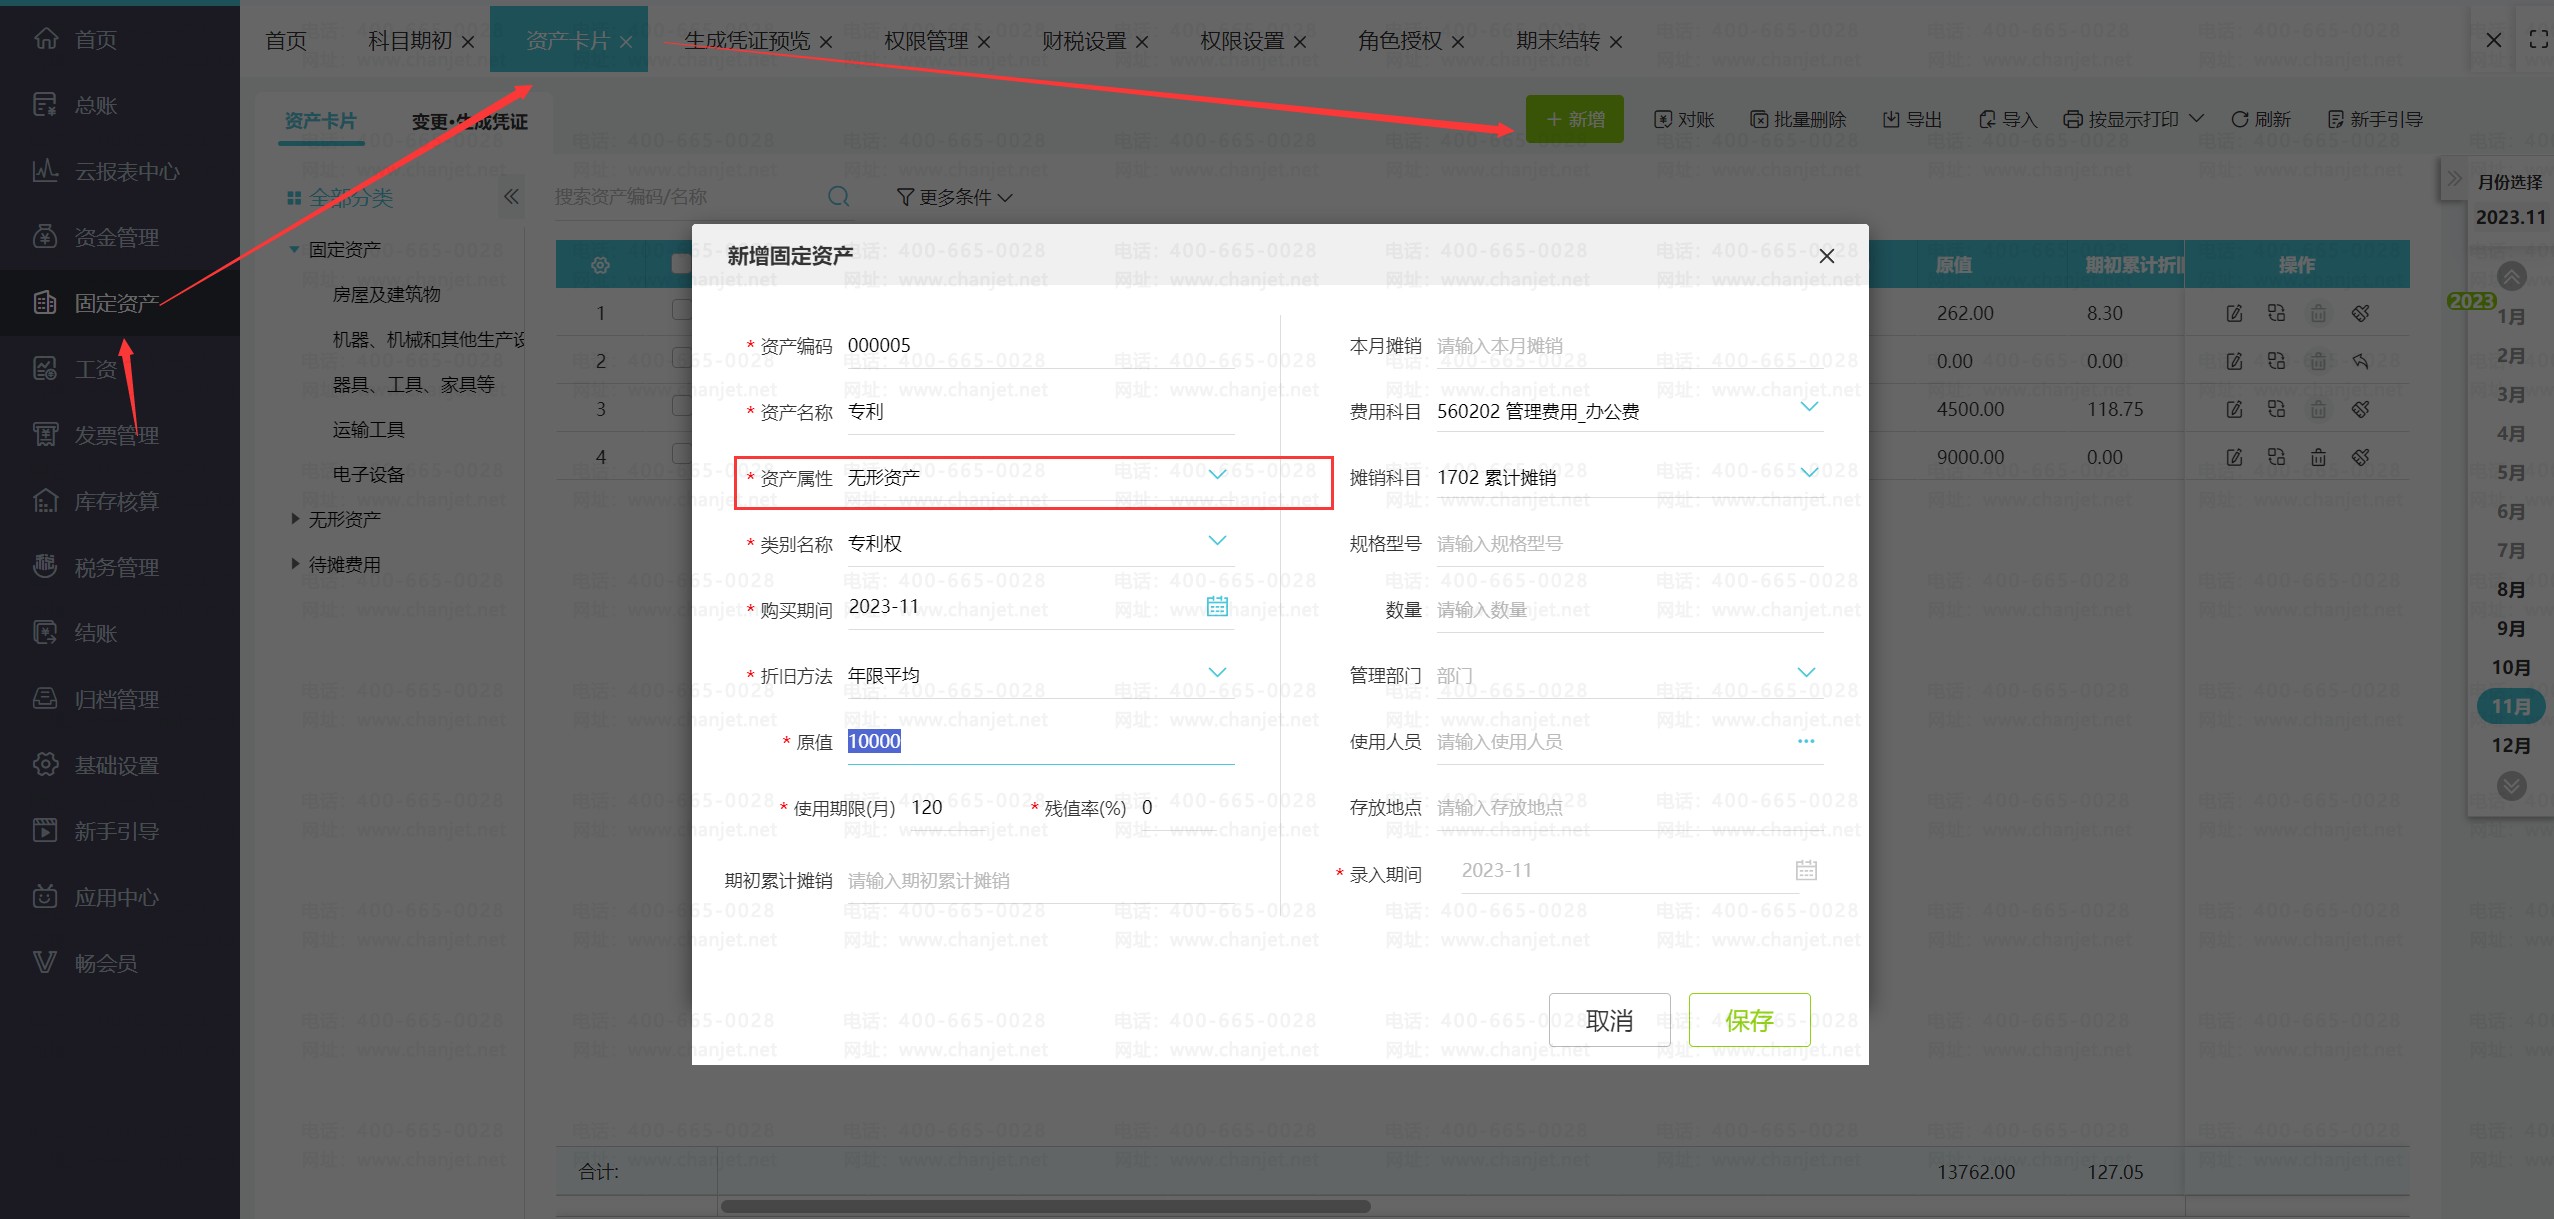Tick the checkbox in row 1

coord(681,311)
